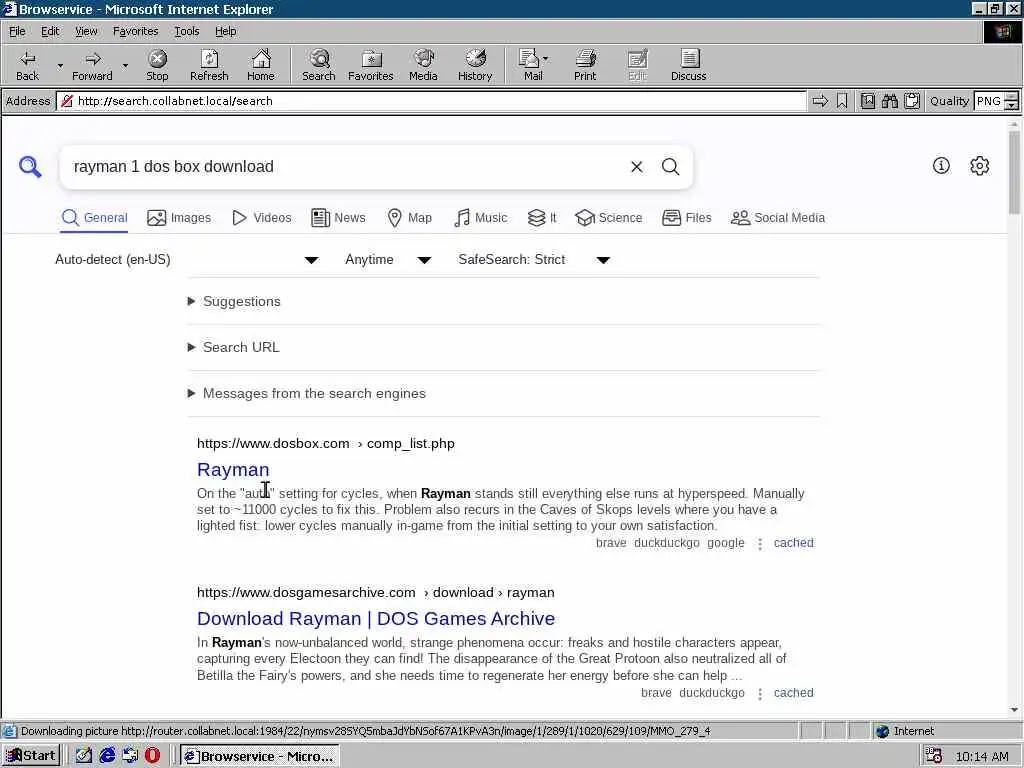This screenshot has height=768, width=1024.
Task: Open the View menu
Action: (86, 31)
